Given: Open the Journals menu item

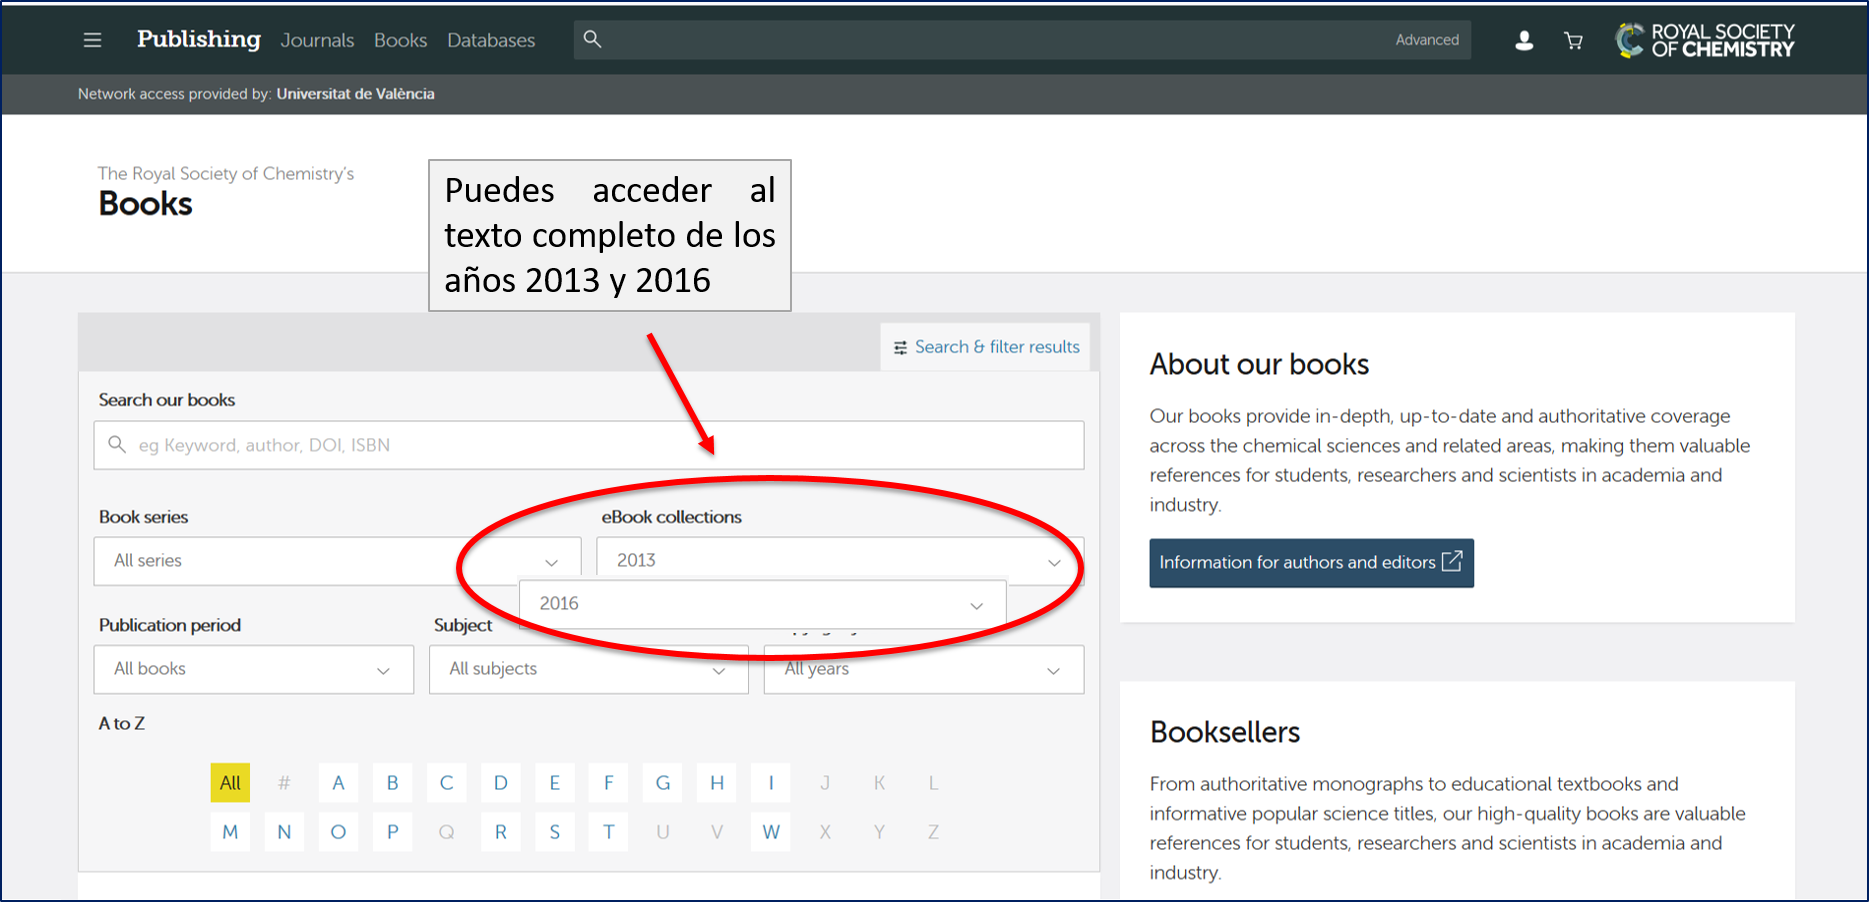Looking at the screenshot, I should (x=317, y=40).
